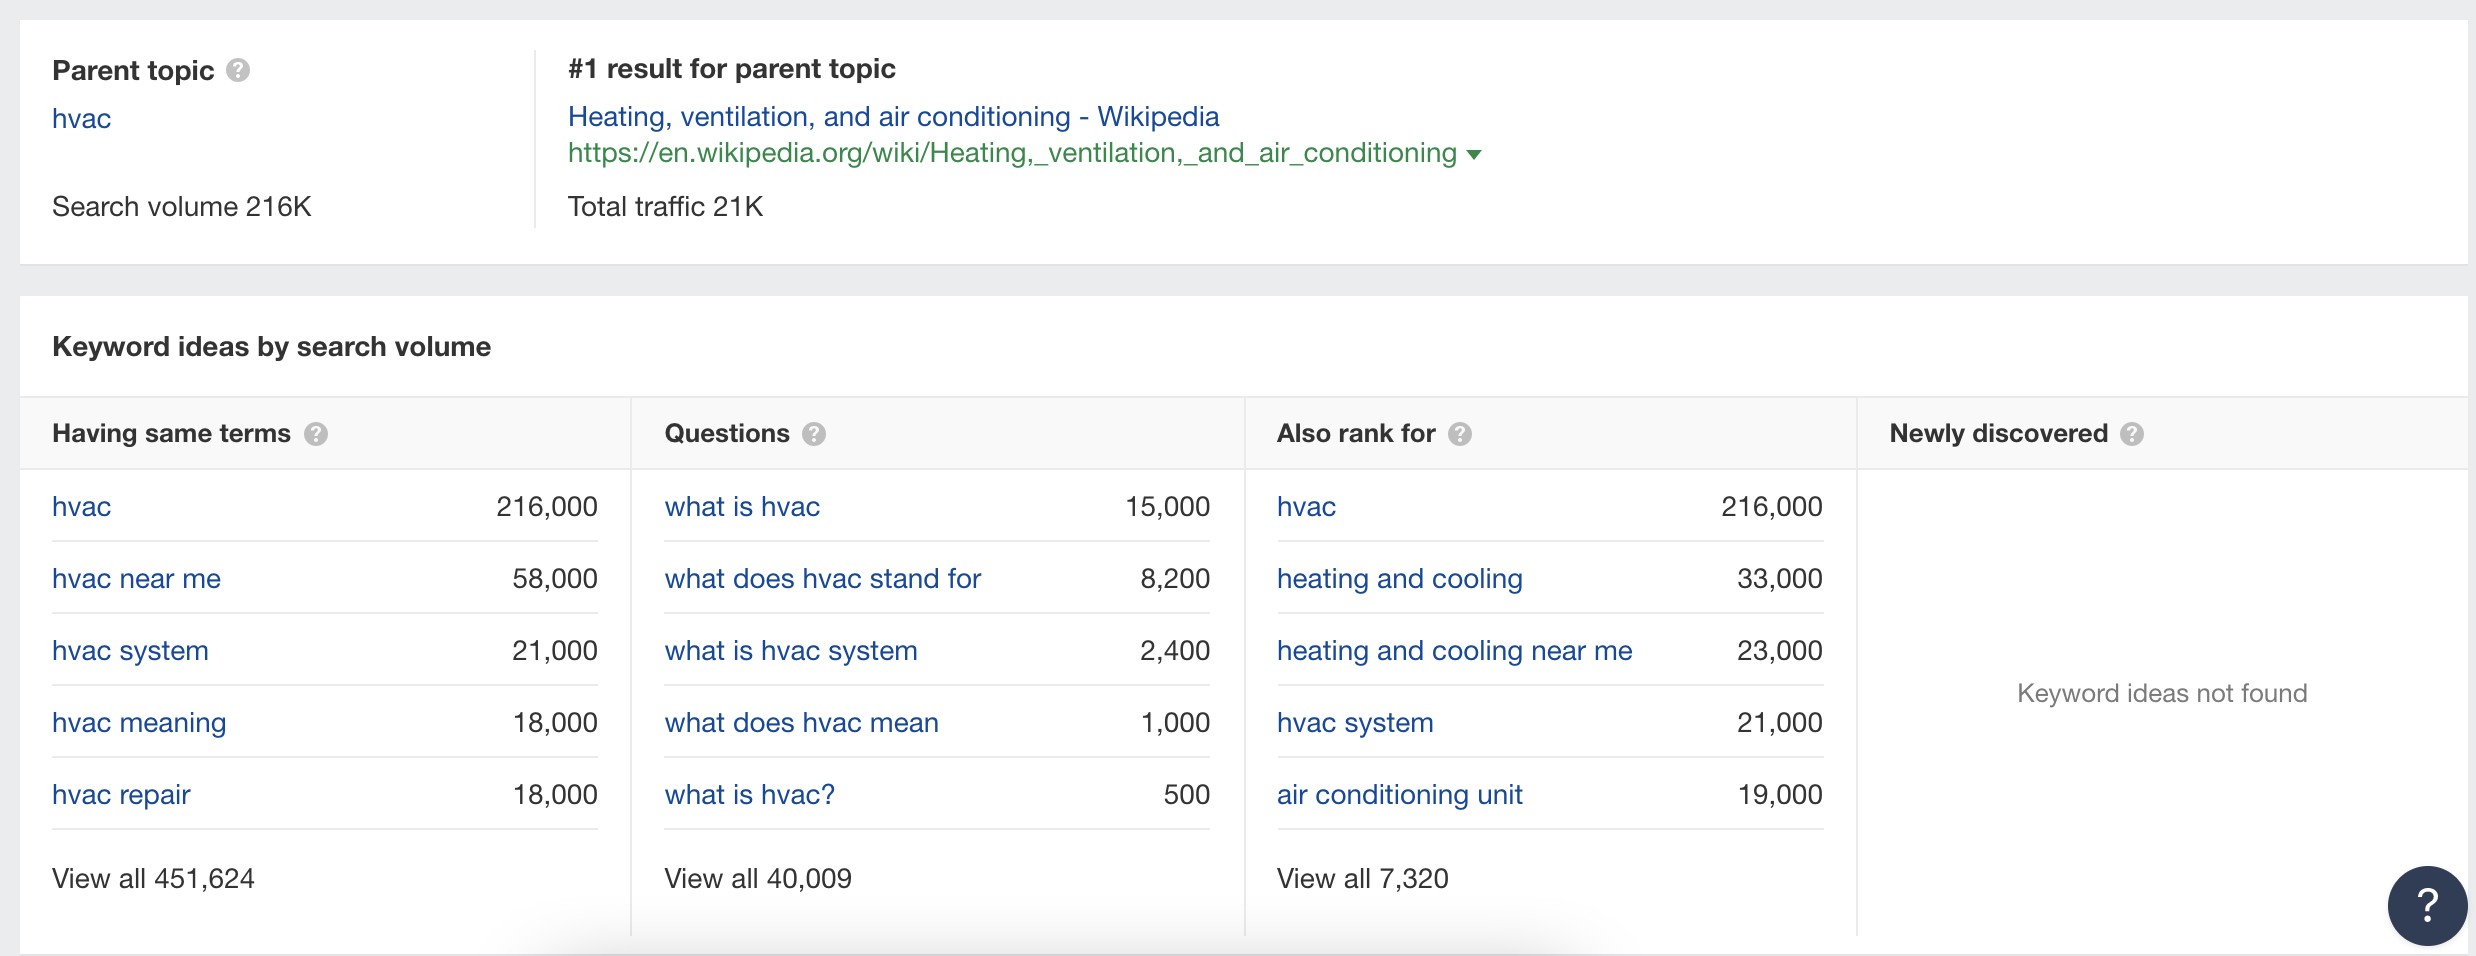Open the floating question mark help button
2476x956 pixels.
[x=2426, y=905]
